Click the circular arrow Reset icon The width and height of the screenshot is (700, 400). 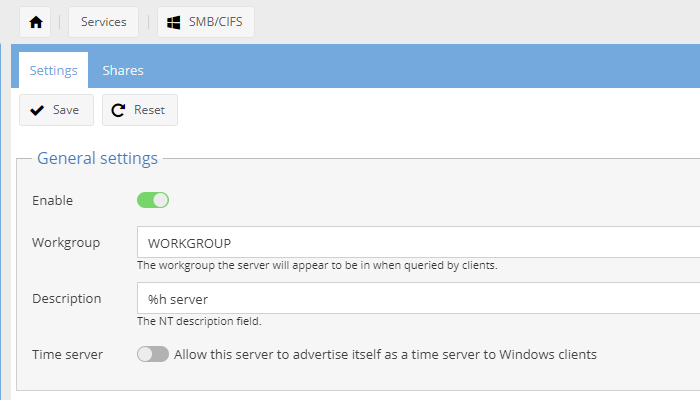point(119,110)
